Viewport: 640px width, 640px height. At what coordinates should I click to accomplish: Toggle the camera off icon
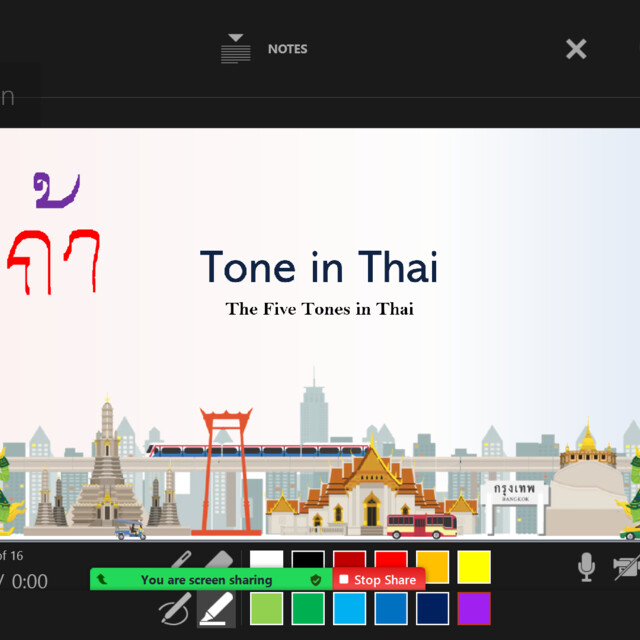(627, 567)
